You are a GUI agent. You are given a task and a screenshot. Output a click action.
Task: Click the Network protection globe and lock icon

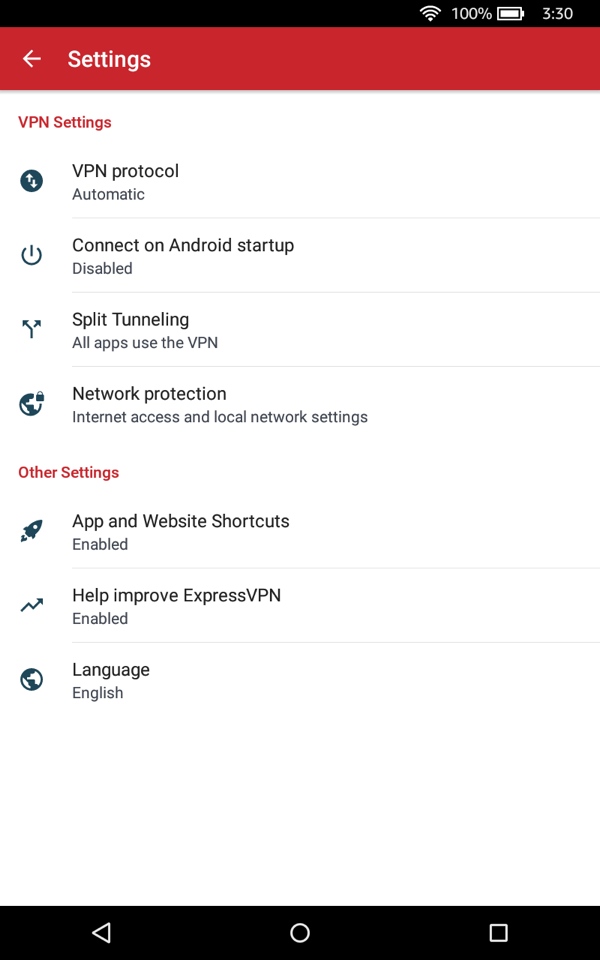click(31, 404)
